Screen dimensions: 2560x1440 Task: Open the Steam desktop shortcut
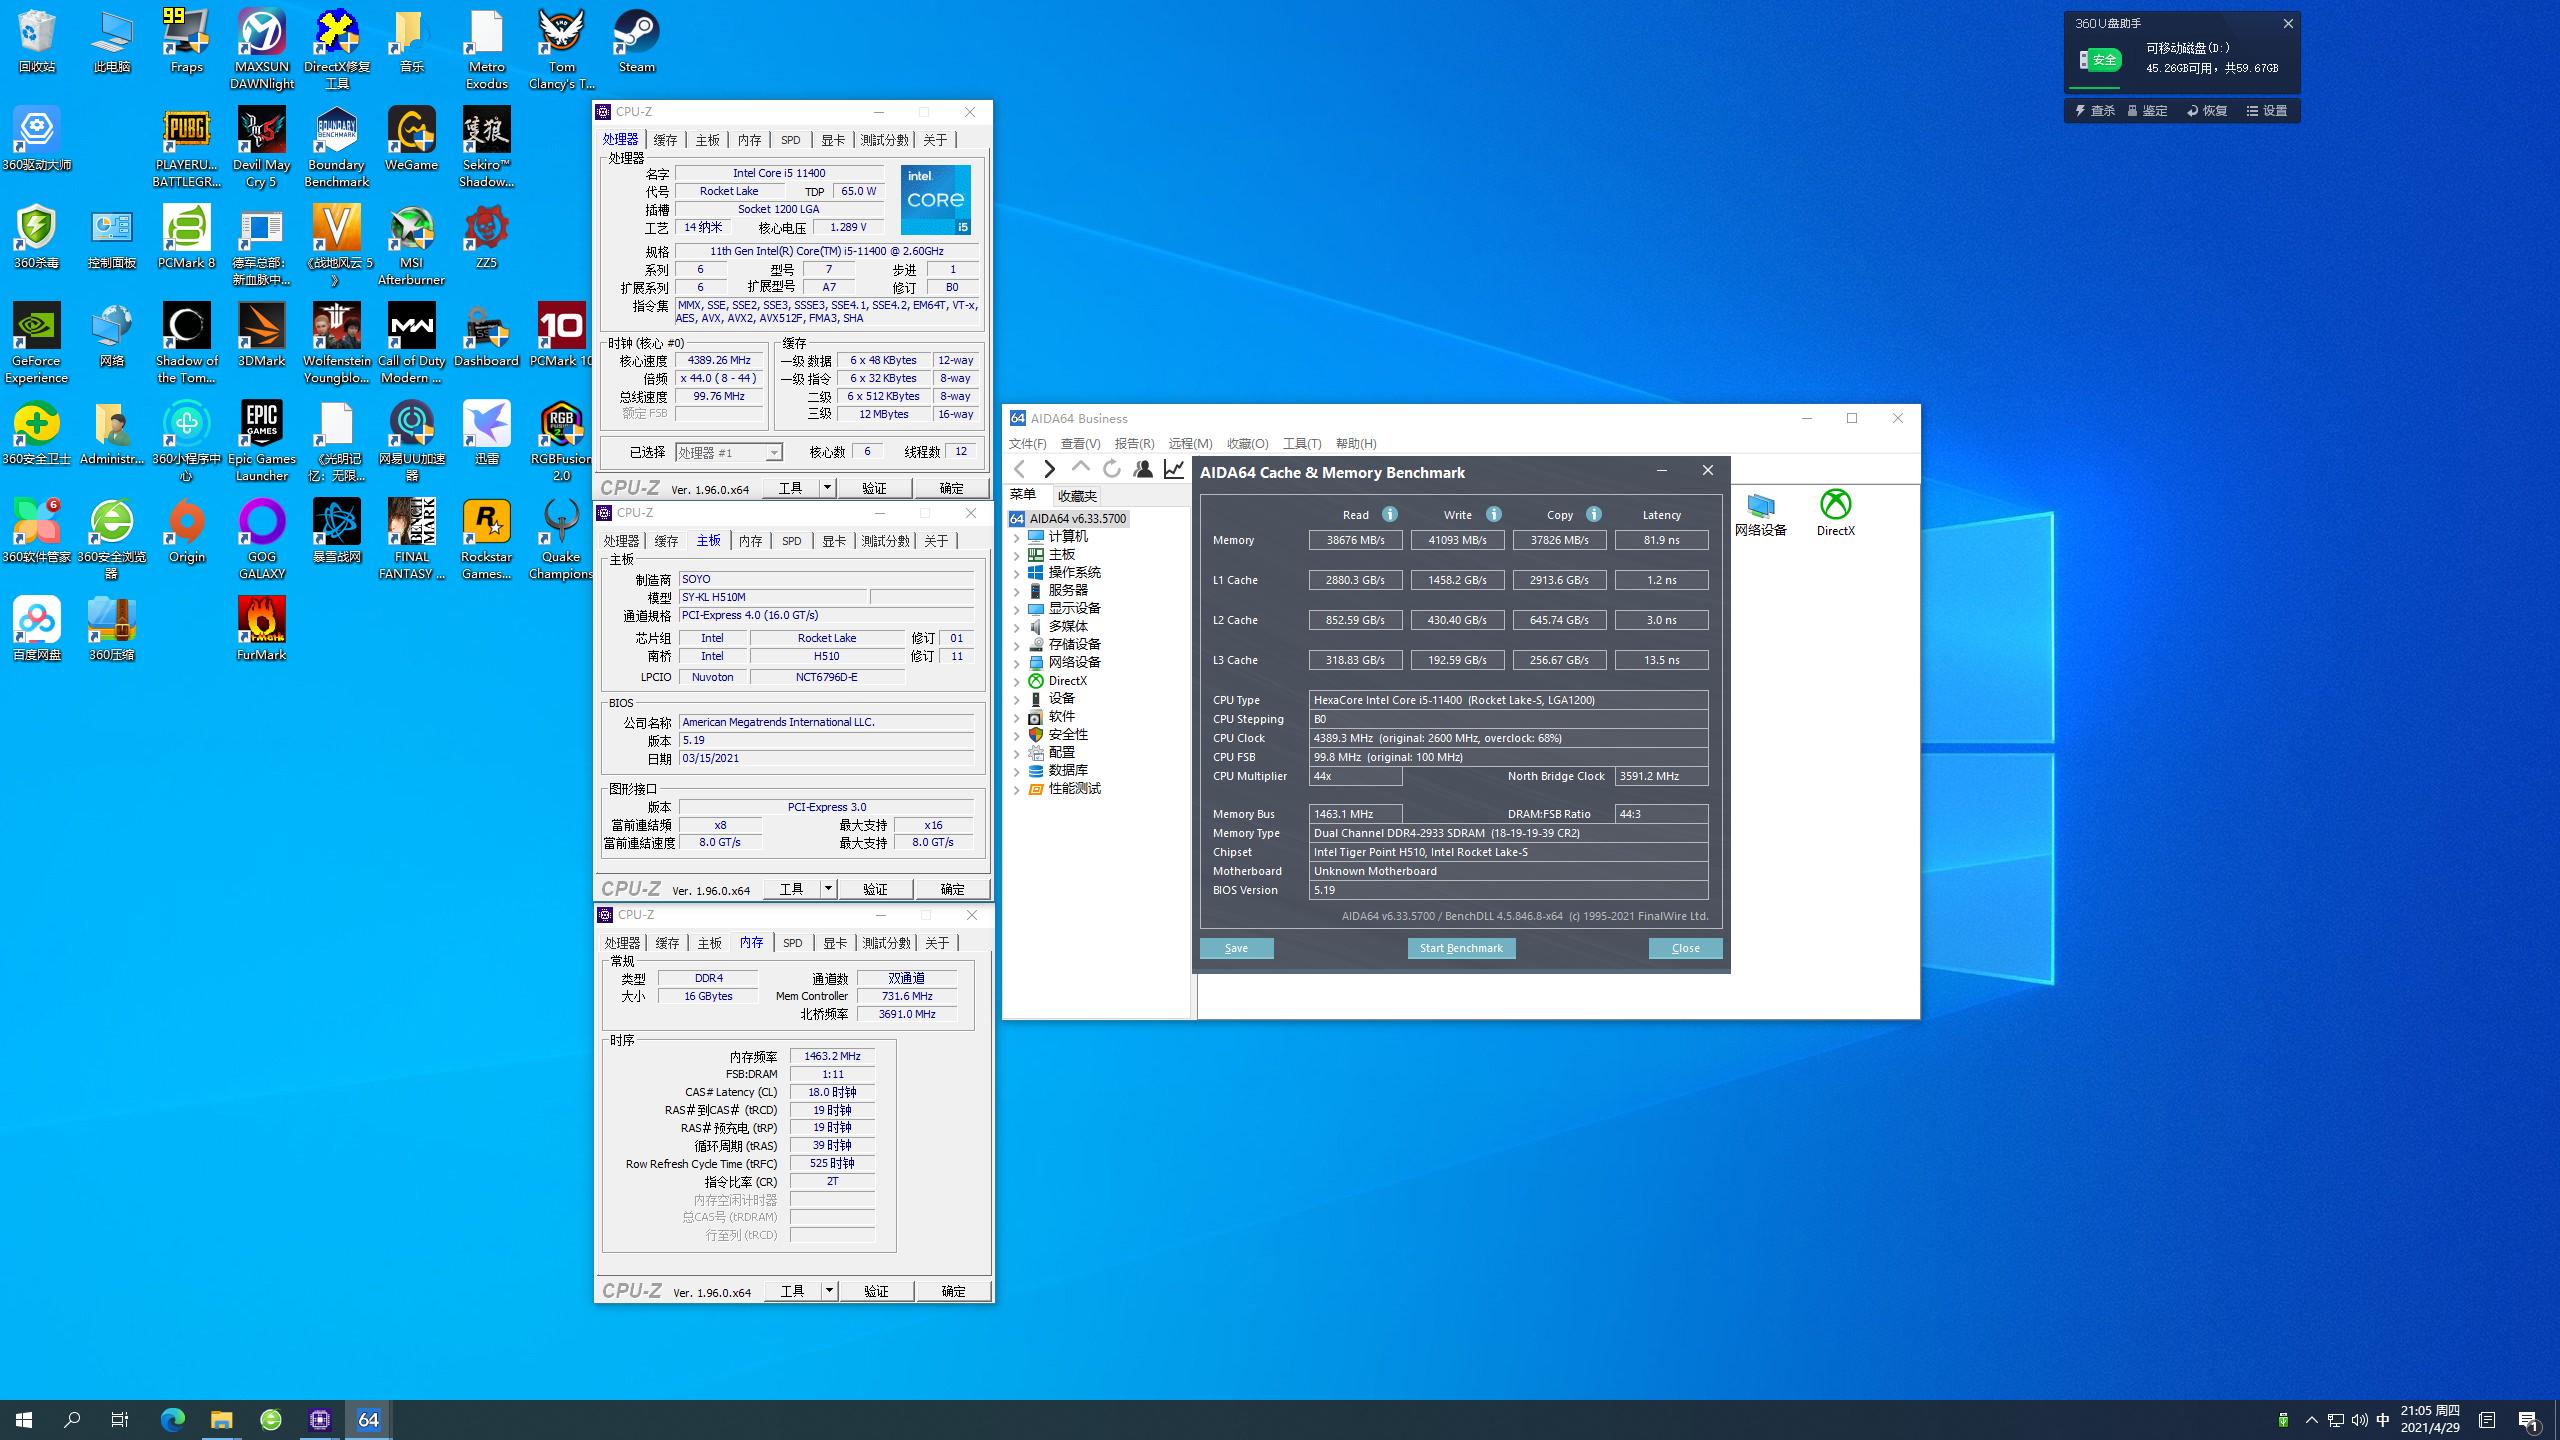click(x=636, y=42)
